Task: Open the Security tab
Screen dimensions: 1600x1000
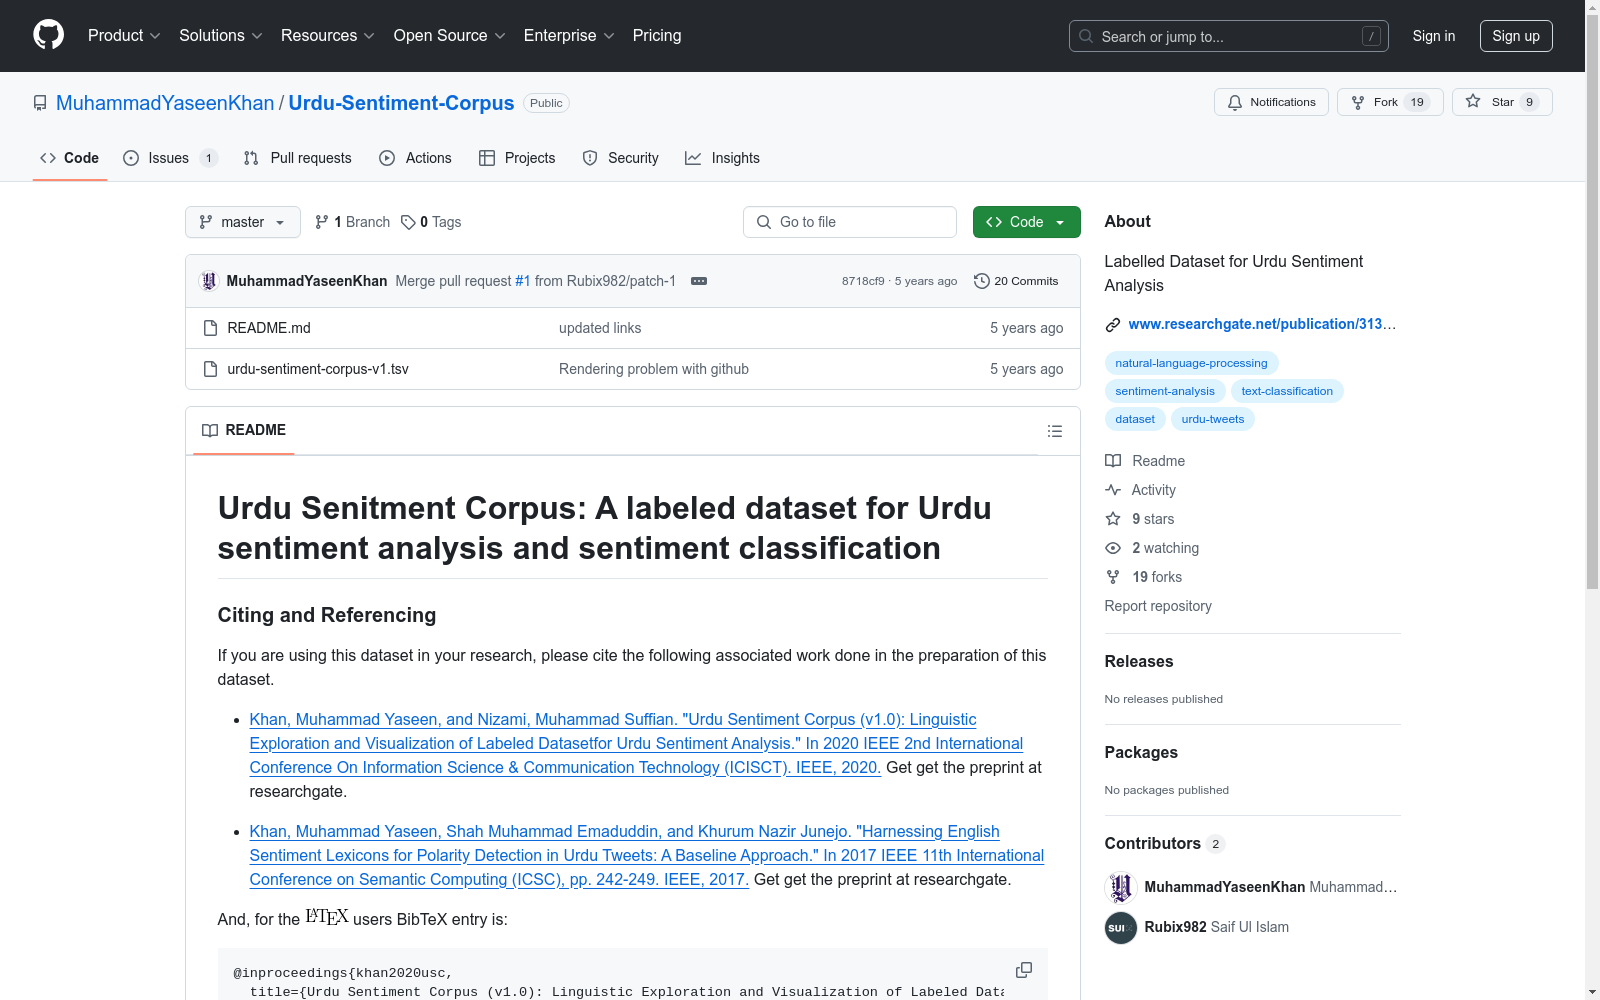Action: pyautogui.click(x=621, y=158)
